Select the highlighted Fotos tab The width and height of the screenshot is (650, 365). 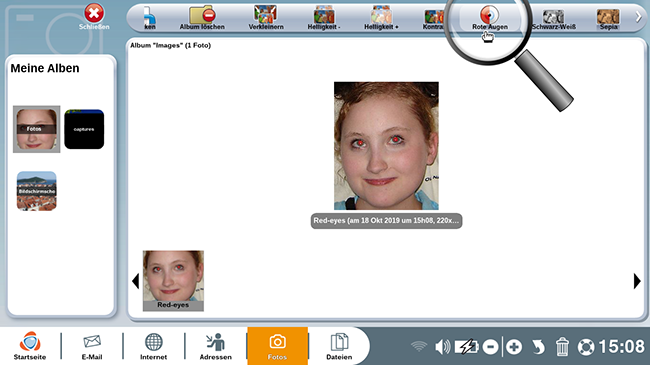[277, 346]
